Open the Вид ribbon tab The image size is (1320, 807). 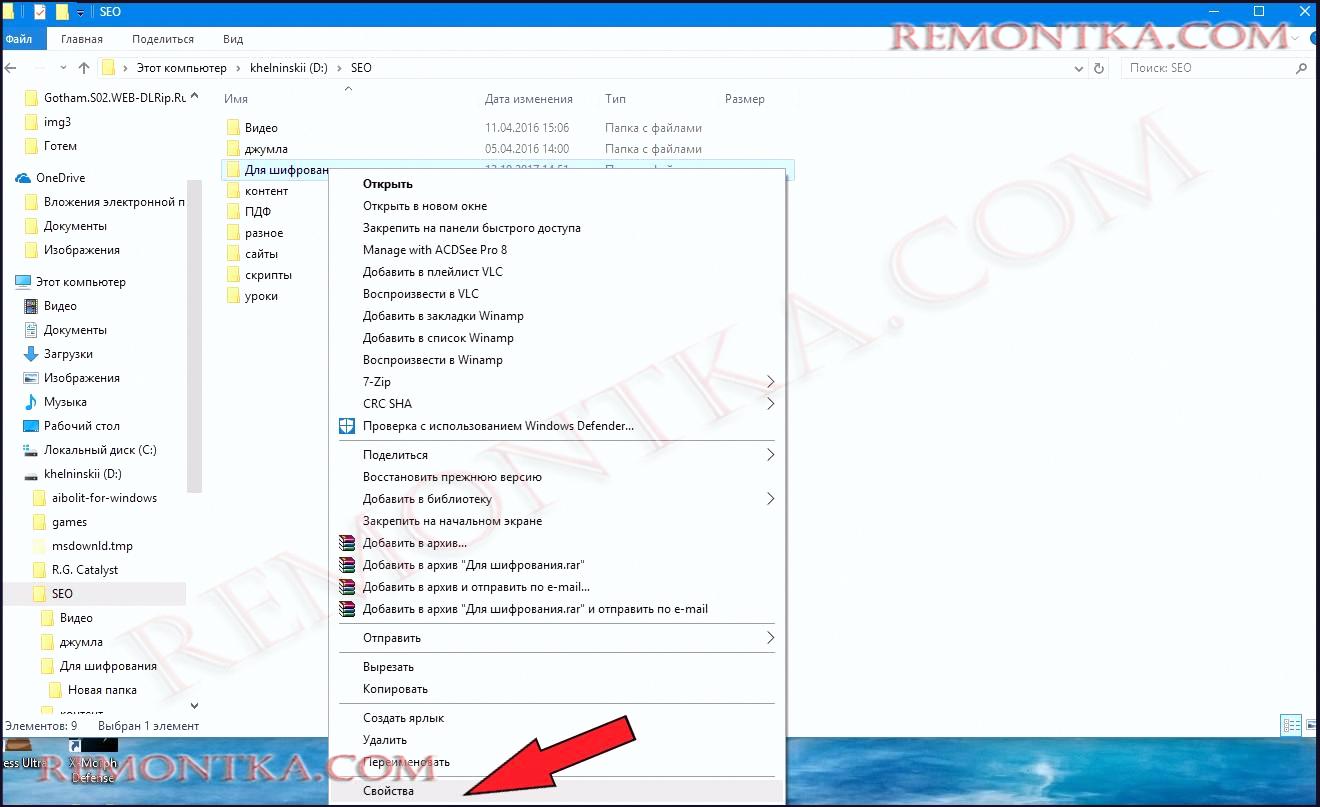coord(233,39)
